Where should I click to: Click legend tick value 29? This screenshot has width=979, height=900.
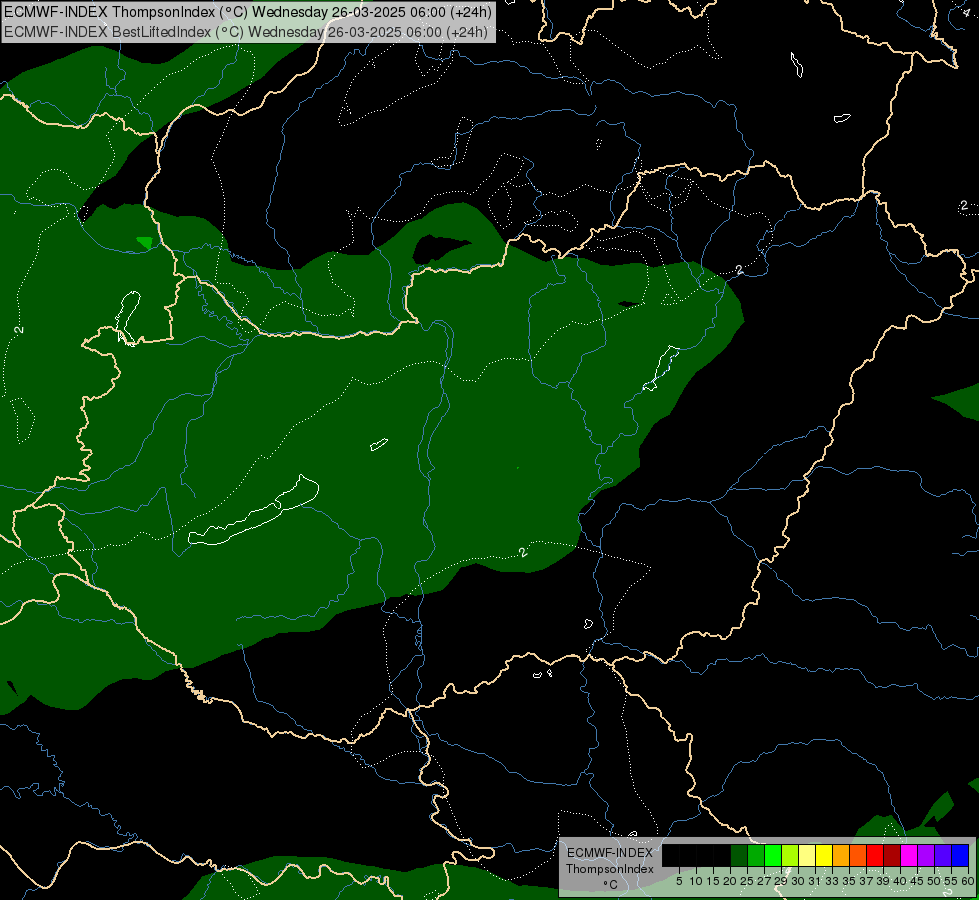tap(782, 881)
